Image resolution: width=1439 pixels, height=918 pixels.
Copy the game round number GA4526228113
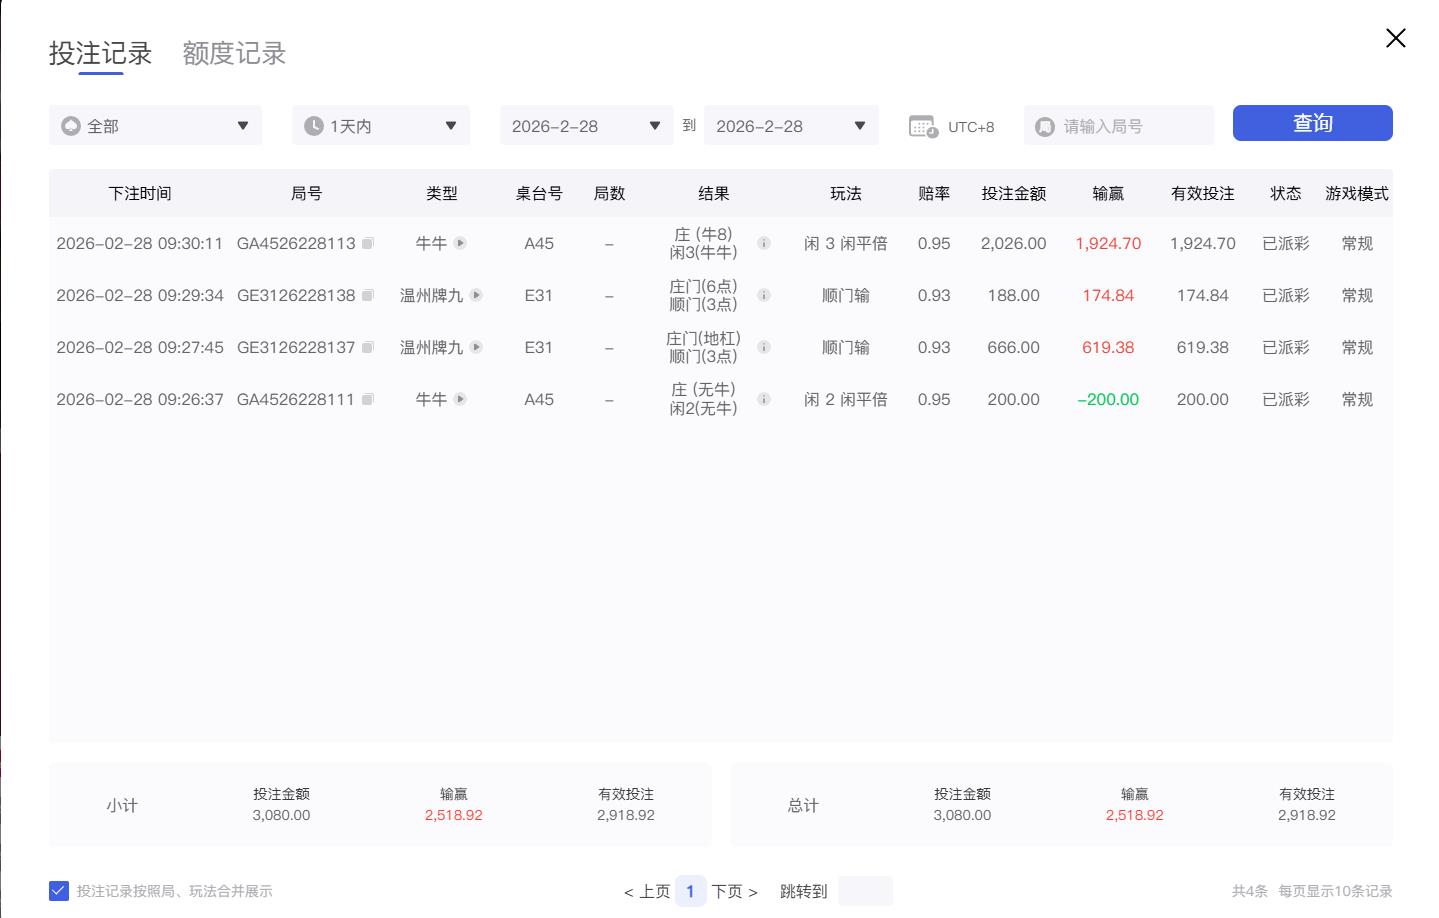click(x=367, y=243)
